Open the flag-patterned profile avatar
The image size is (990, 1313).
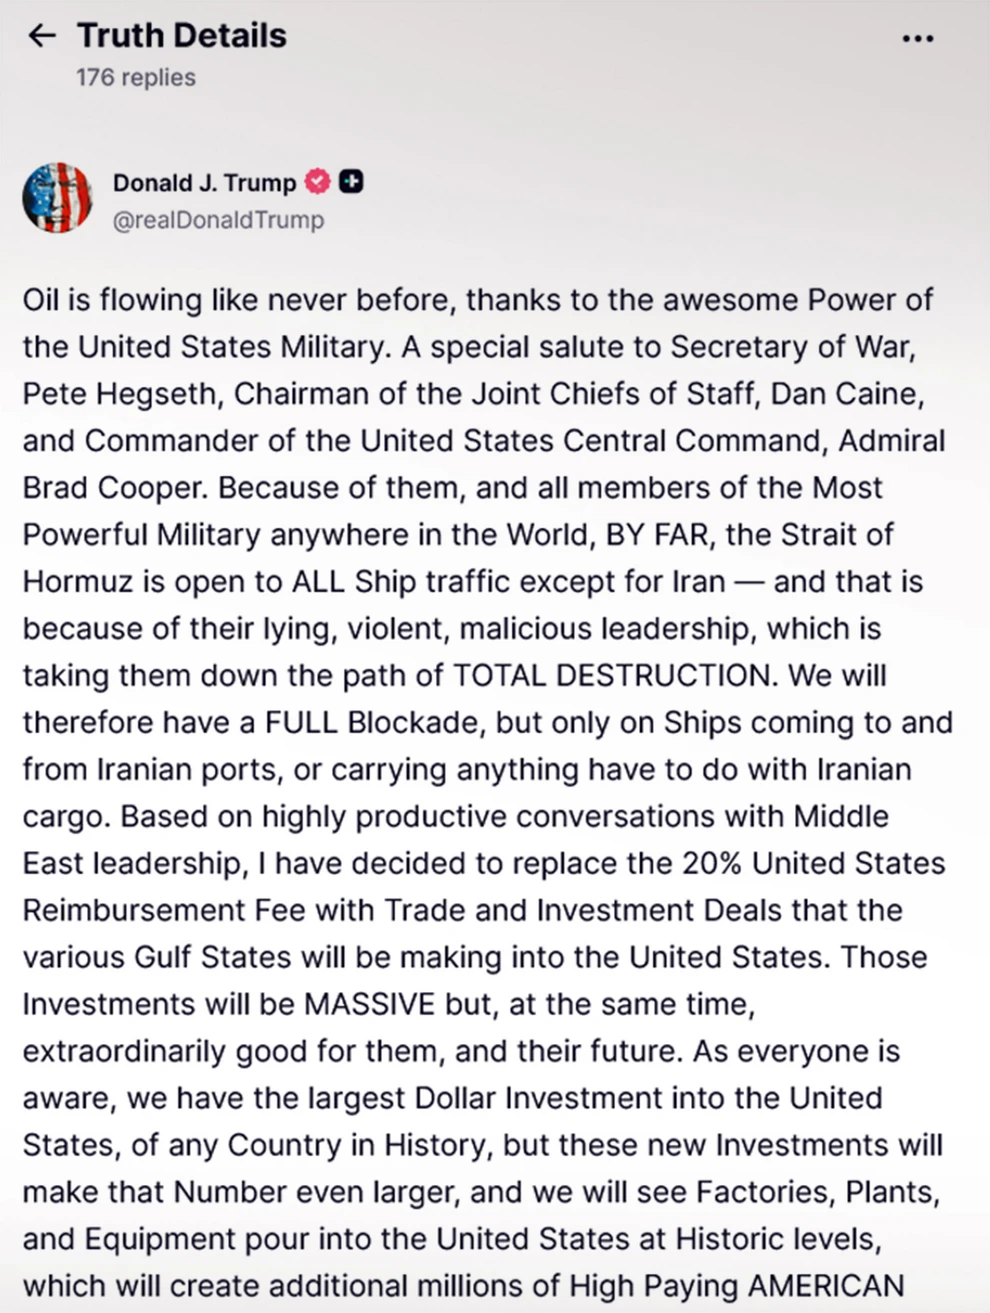pos(57,197)
